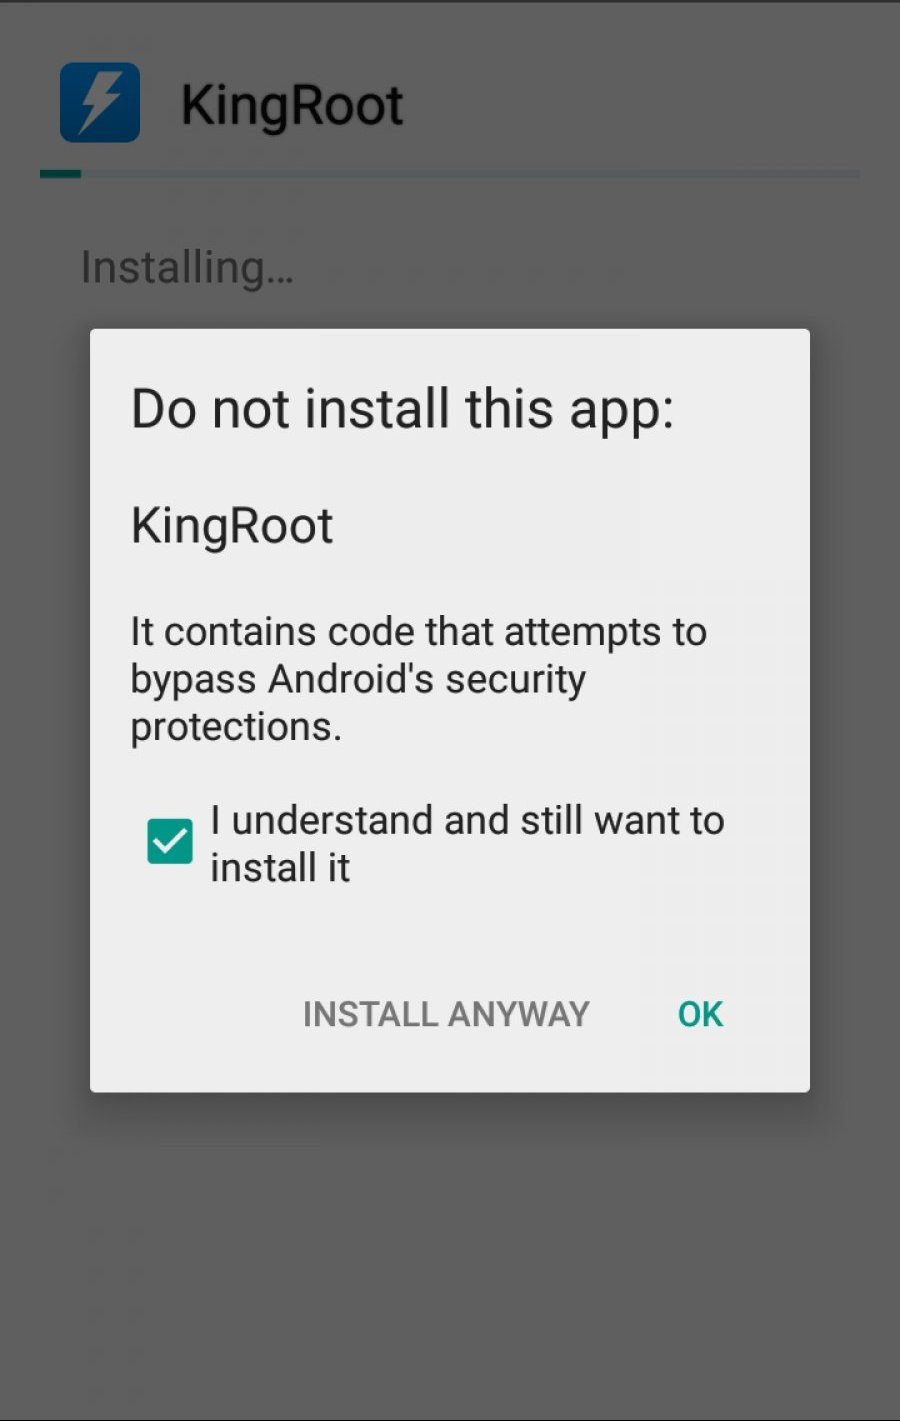
Task: Tap the filled teal segment of progress bar
Action: pos(60,174)
